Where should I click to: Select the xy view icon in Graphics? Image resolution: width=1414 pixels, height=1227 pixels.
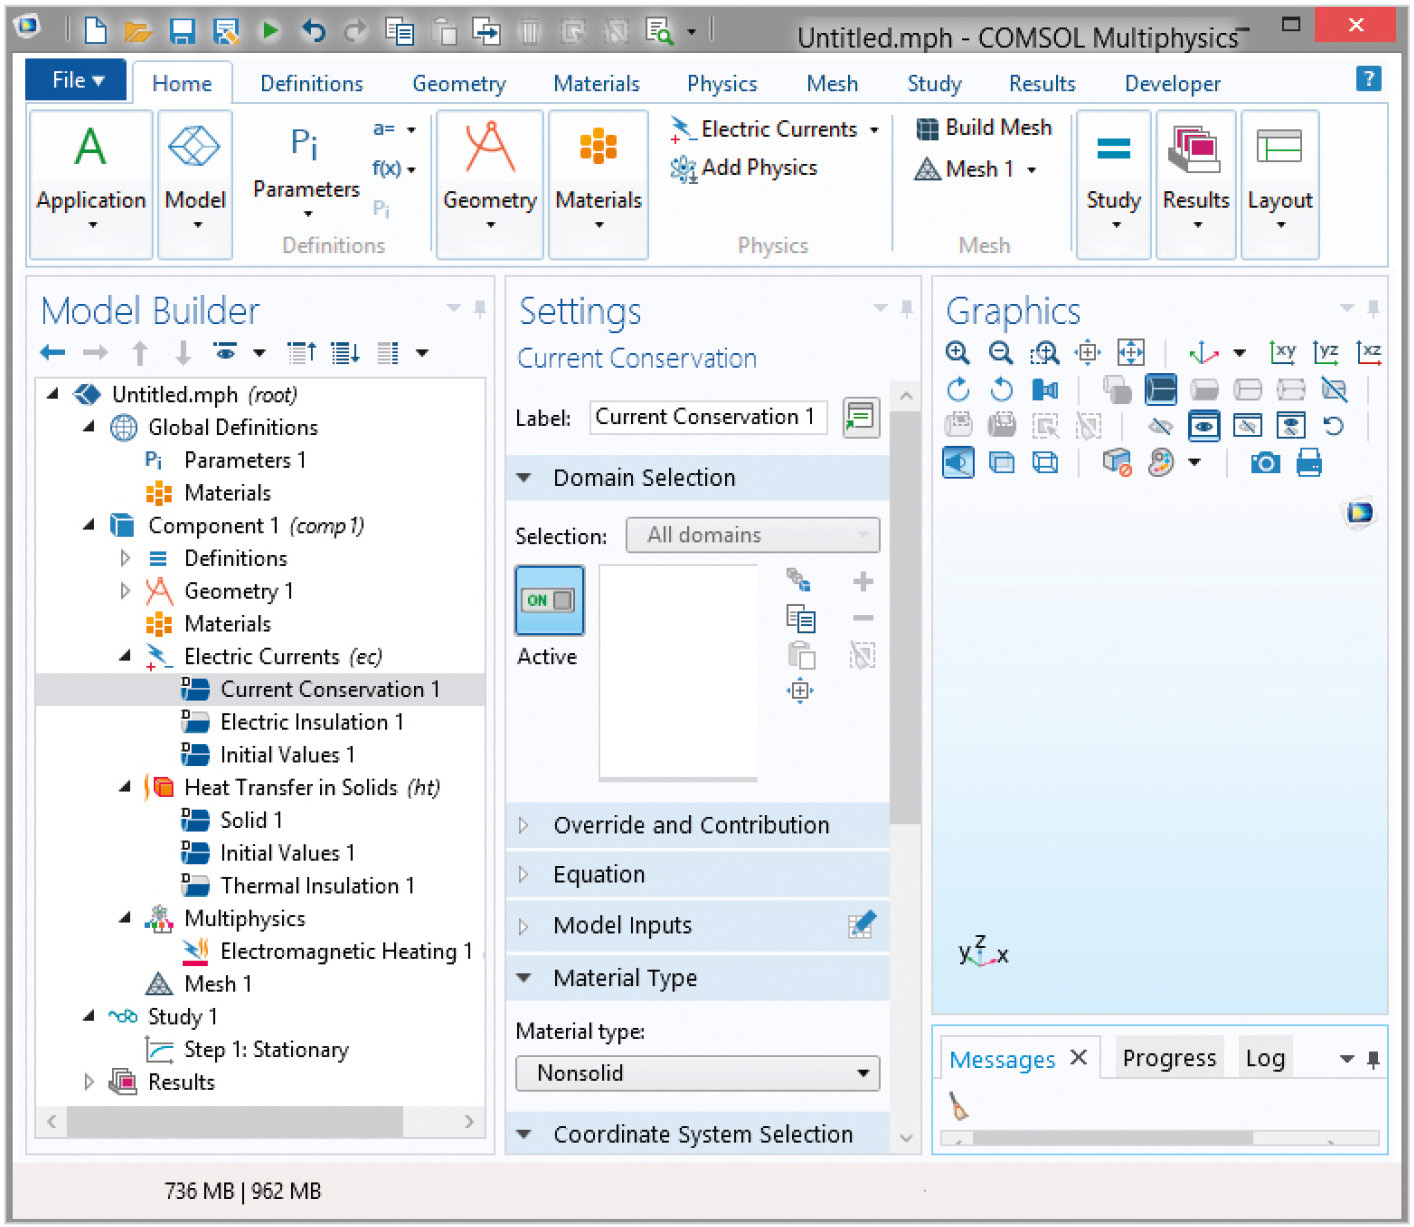pos(1283,352)
